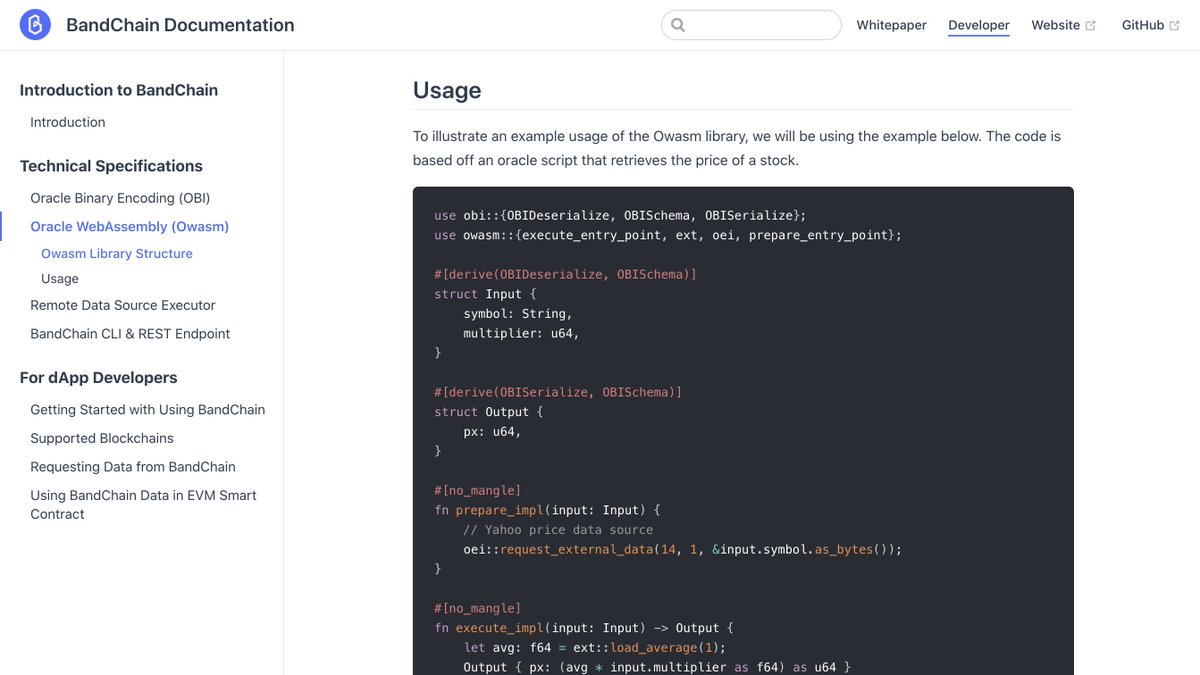
Task: Click the external-link icon next to GitHub
Action: click(x=1175, y=26)
